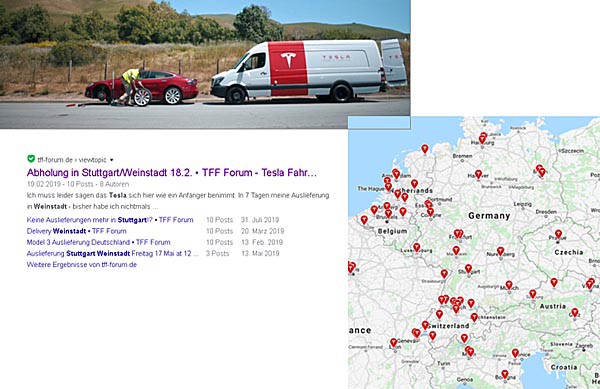Open Keine Auslieferungen mehr in Stuttgart link

[x=110, y=220]
